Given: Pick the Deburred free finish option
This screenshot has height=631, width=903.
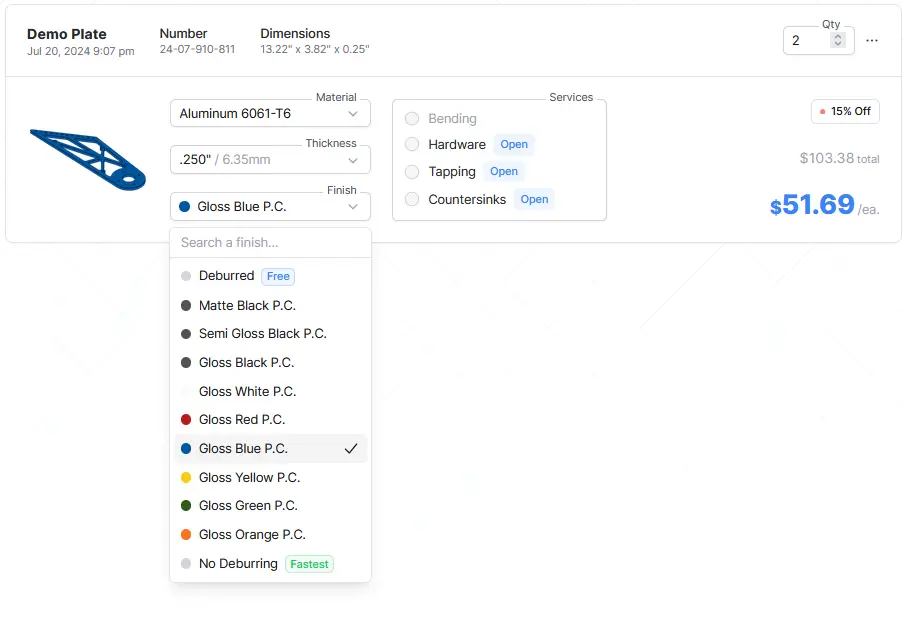Looking at the screenshot, I should (227, 276).
